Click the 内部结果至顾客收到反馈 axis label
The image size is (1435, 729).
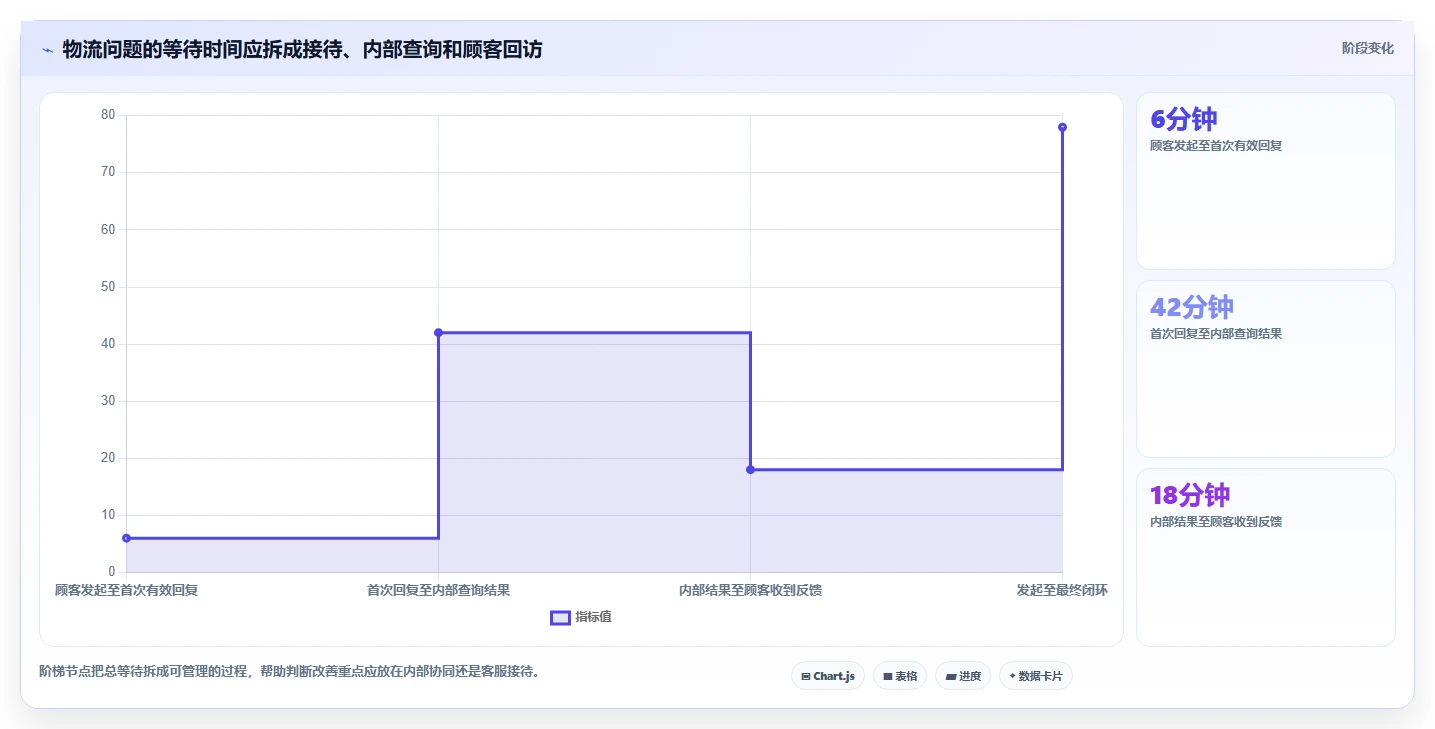coord(750,590)
